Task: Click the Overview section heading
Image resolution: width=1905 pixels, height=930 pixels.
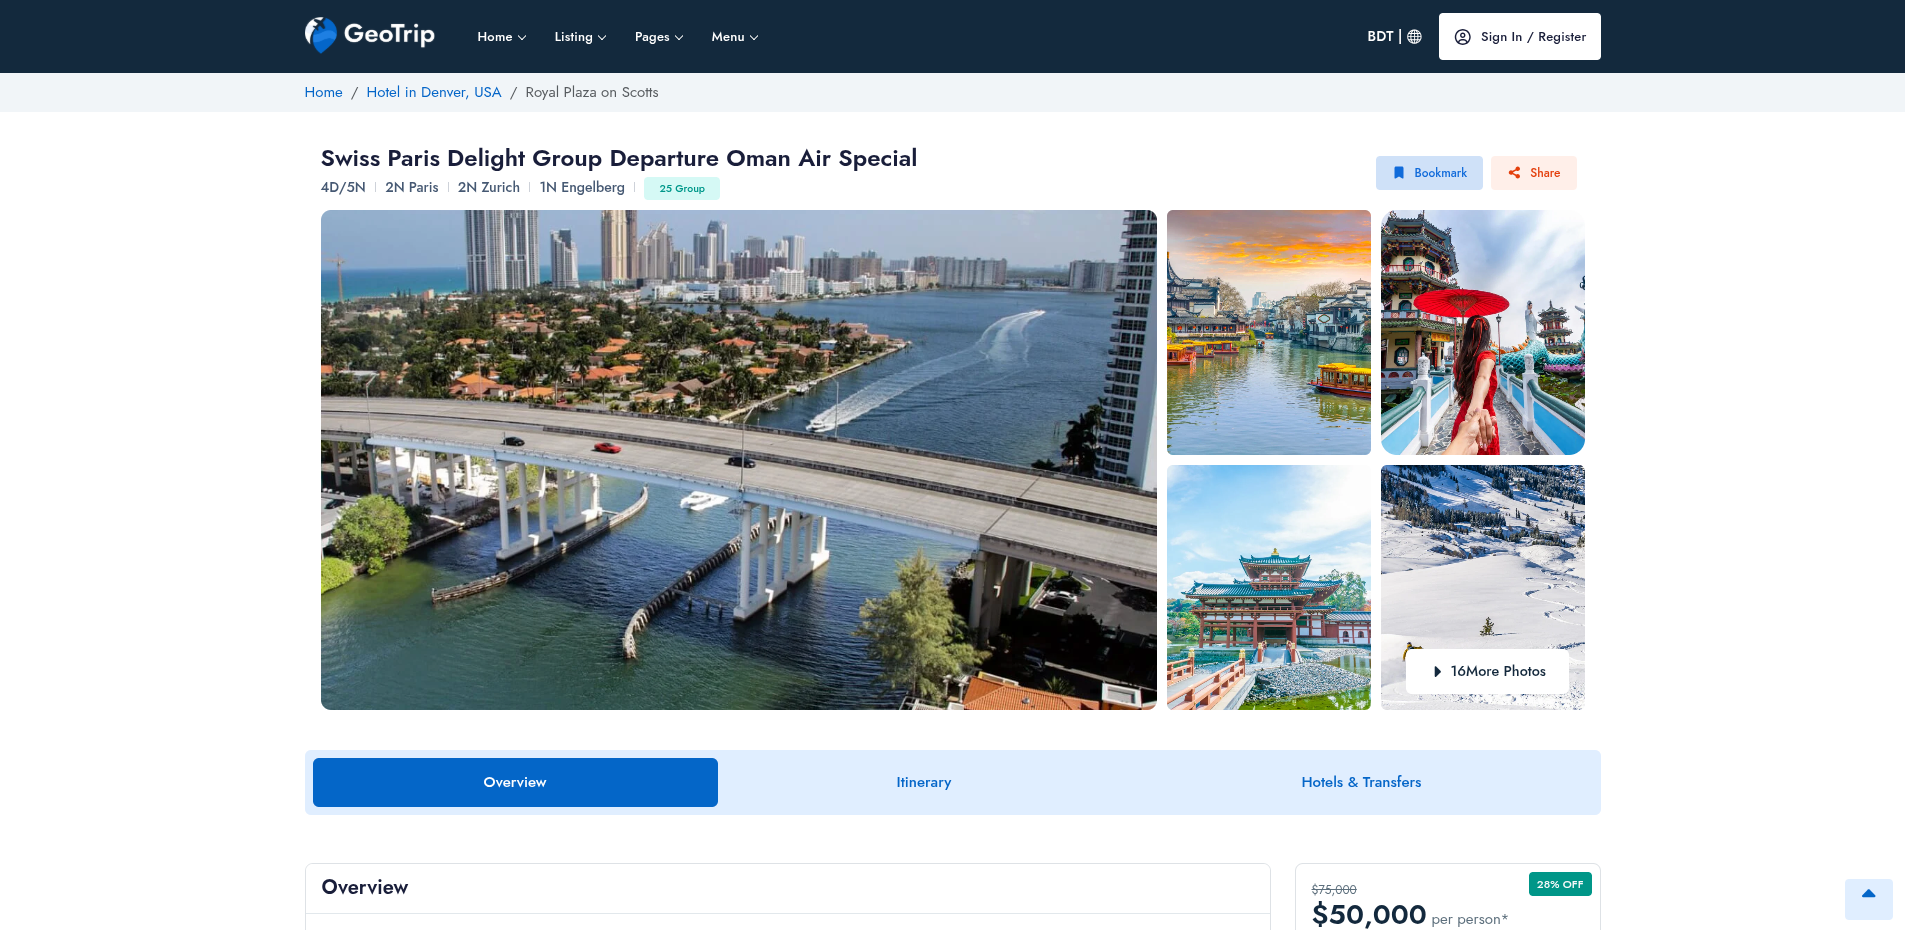Action: [x=365, y=887]
